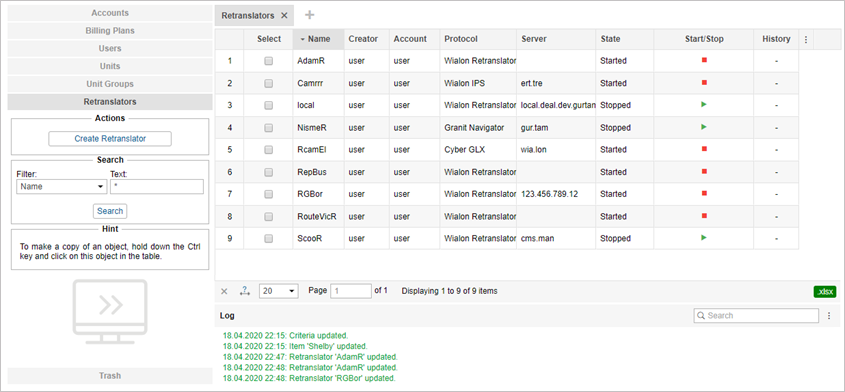Add a new tab with plus icon
The width and height of the screenshot is (845, 392).
click(309, 15)
